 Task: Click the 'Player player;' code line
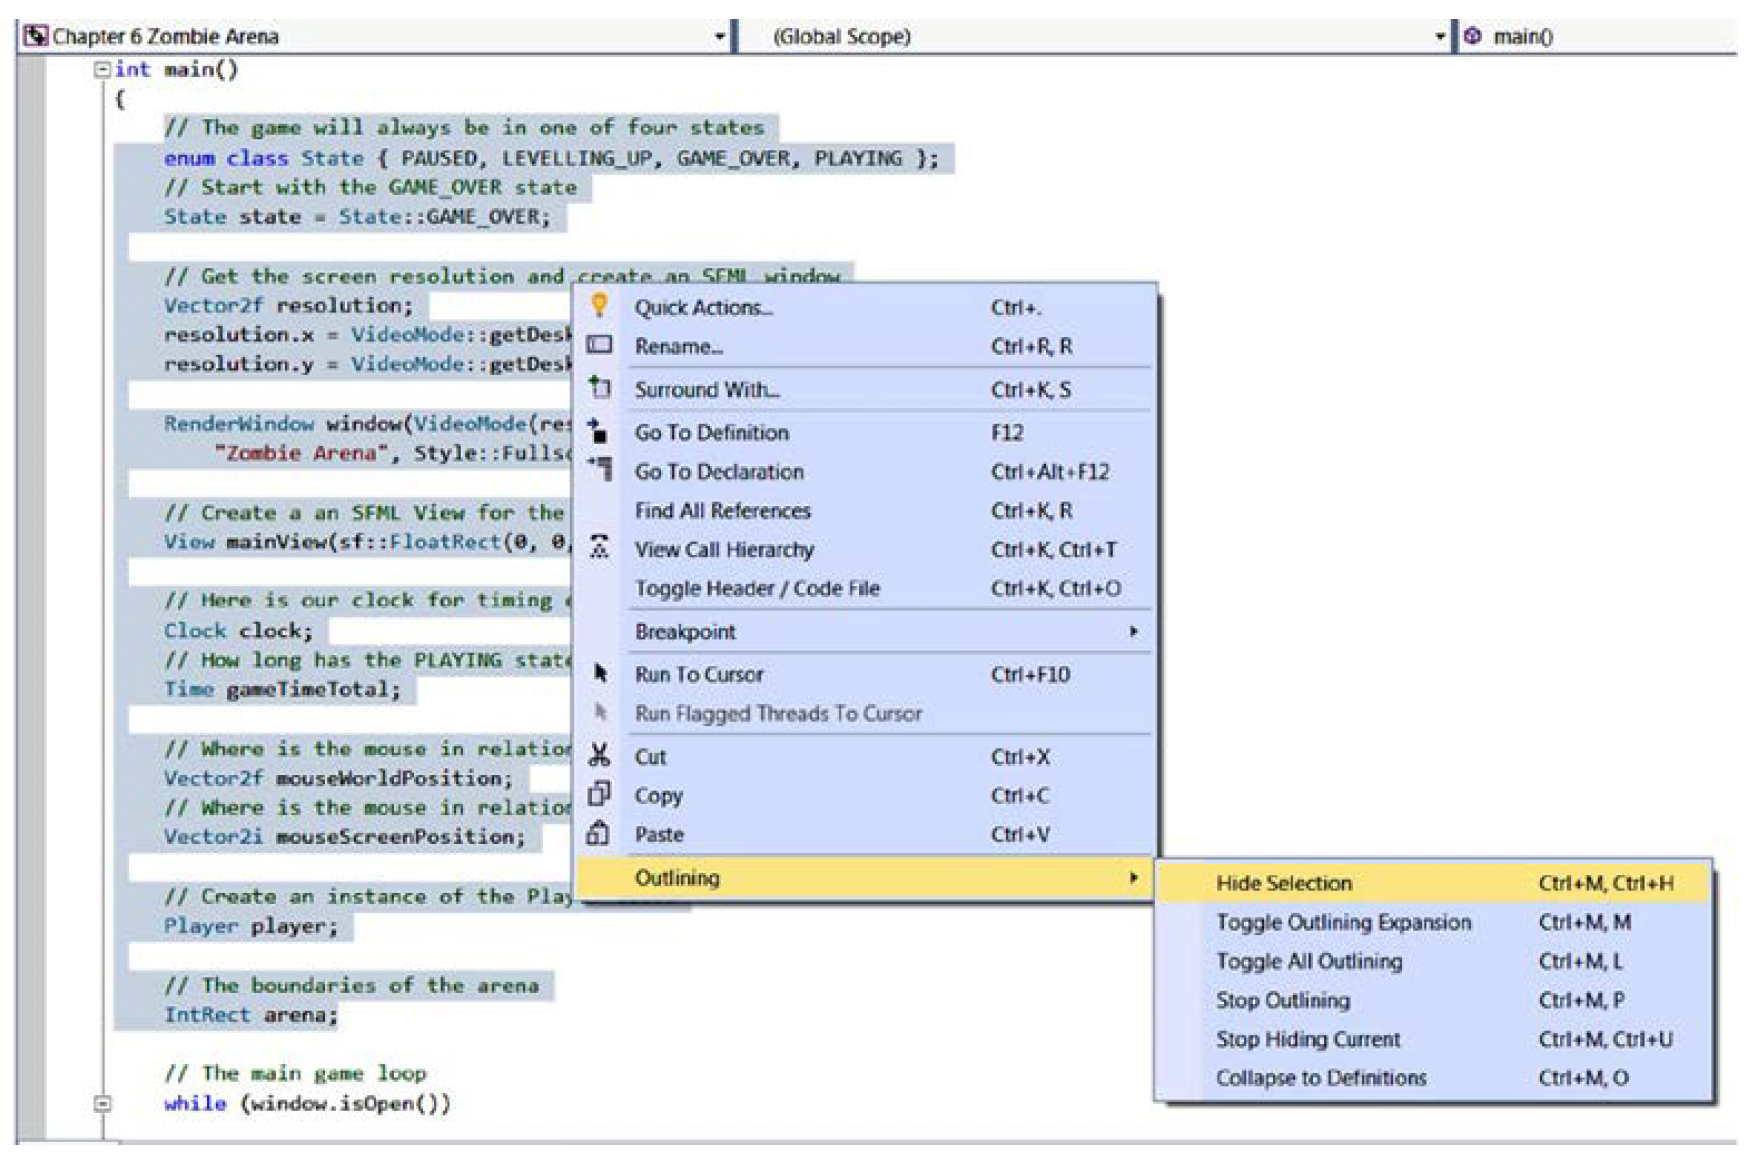pos(251,926)
